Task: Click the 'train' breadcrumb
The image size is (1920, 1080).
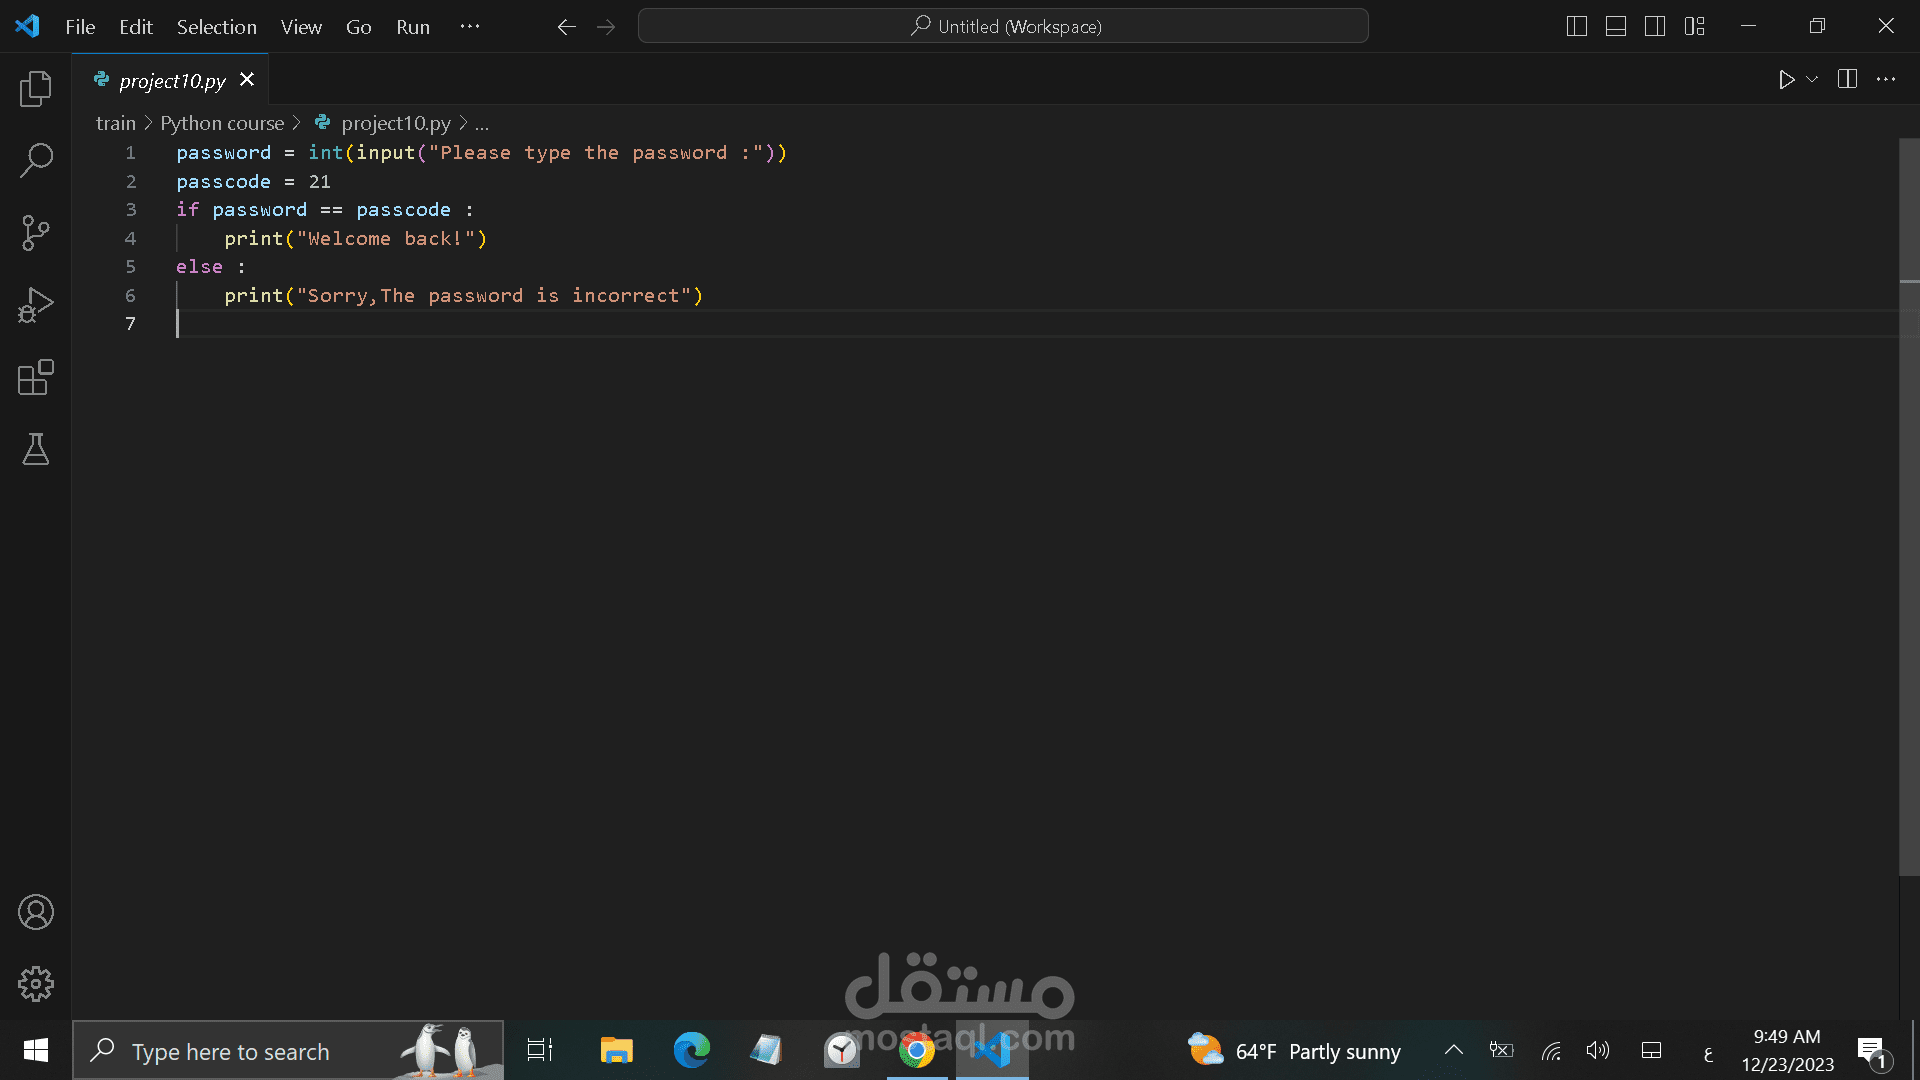Action: 116,123
